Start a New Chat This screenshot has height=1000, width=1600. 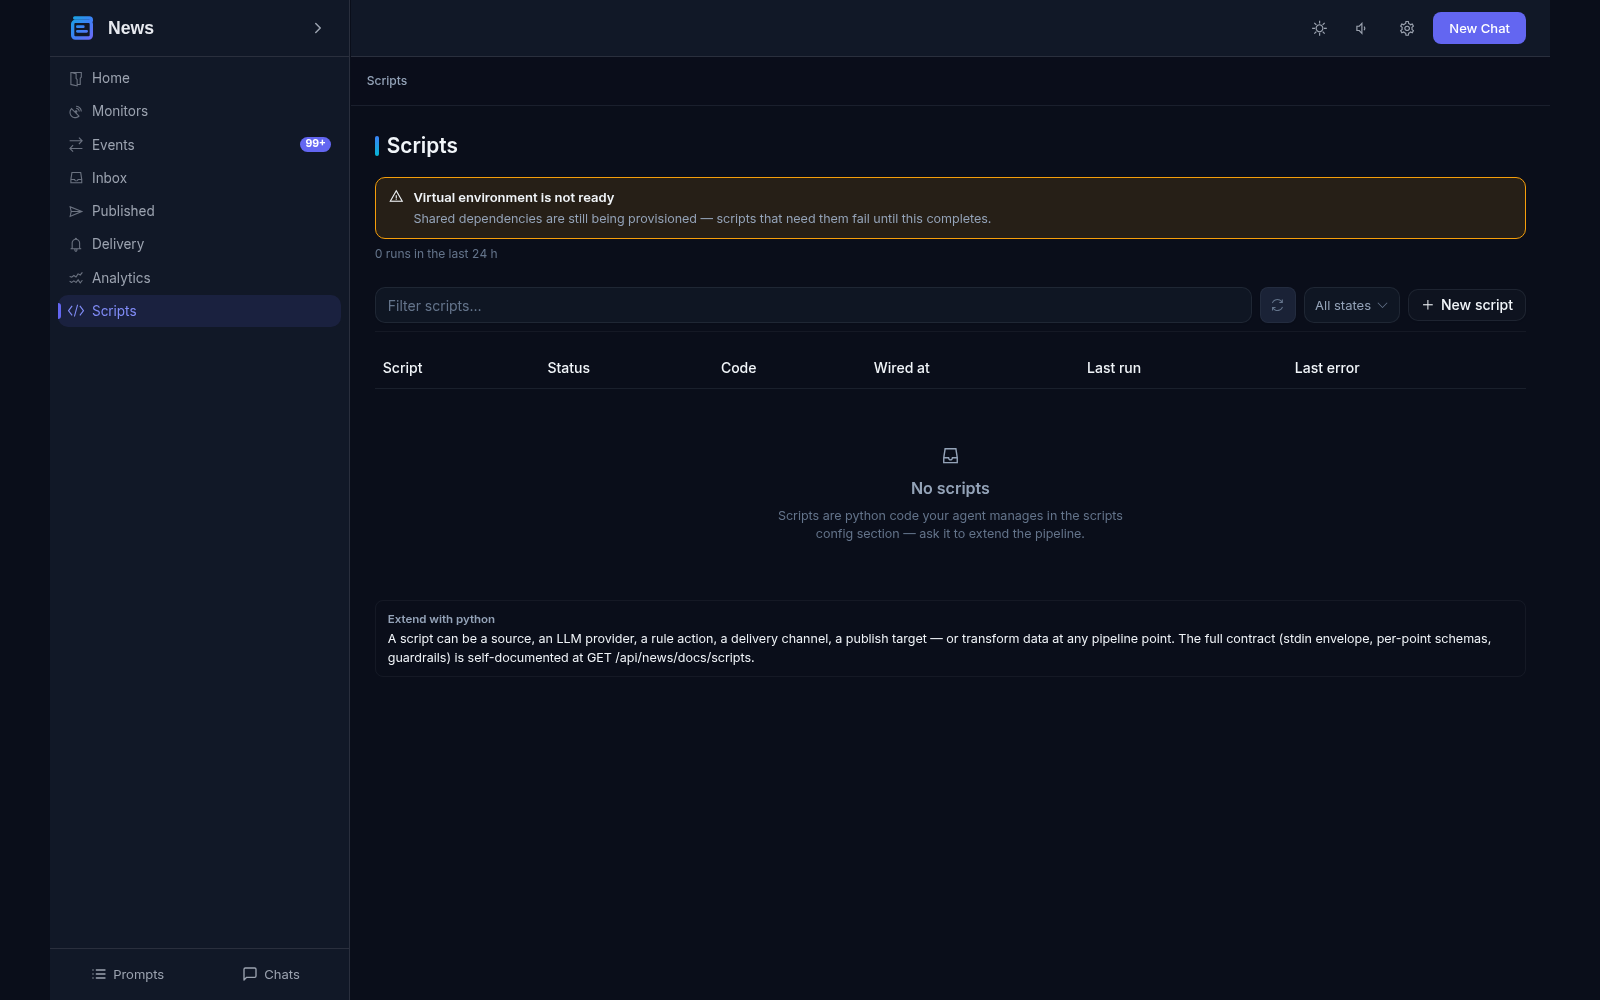[x=1479, y=28]
